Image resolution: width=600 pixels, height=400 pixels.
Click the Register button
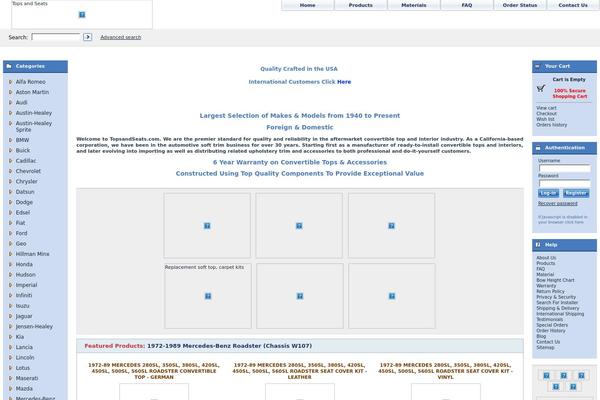point(576,193)
